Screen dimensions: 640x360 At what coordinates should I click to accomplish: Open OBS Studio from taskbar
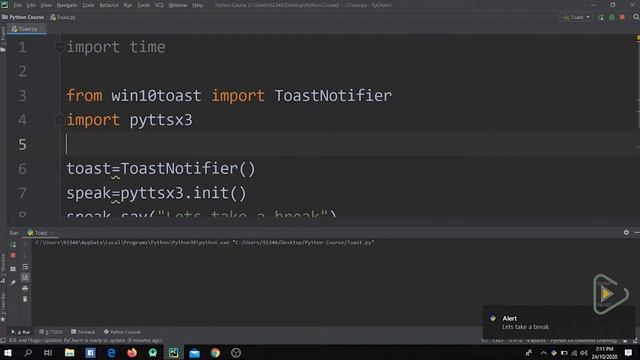pos(236,353)
